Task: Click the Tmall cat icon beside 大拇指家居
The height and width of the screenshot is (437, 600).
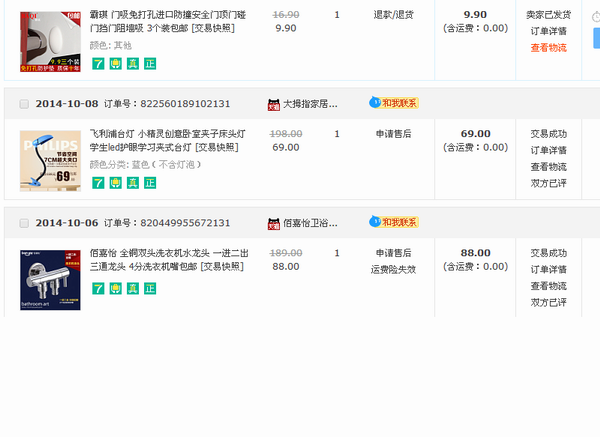Action: [x=273, y=103]
